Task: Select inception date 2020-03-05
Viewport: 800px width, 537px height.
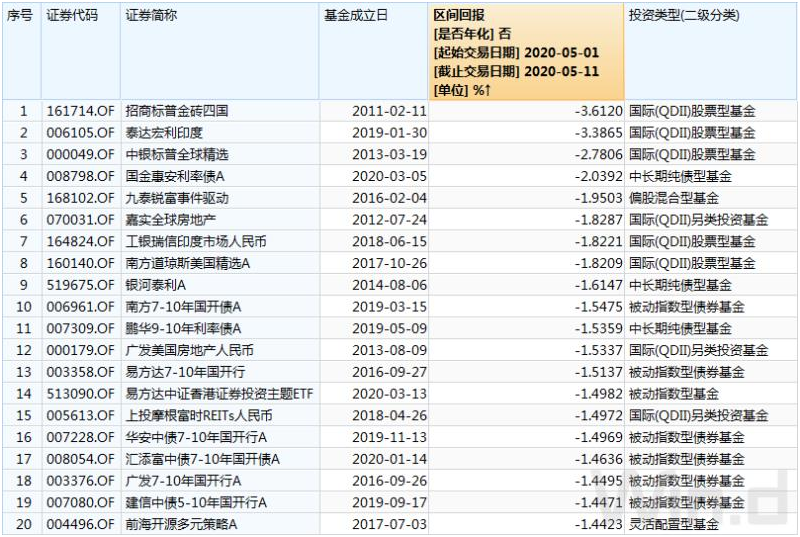Action: coord(389,176)
